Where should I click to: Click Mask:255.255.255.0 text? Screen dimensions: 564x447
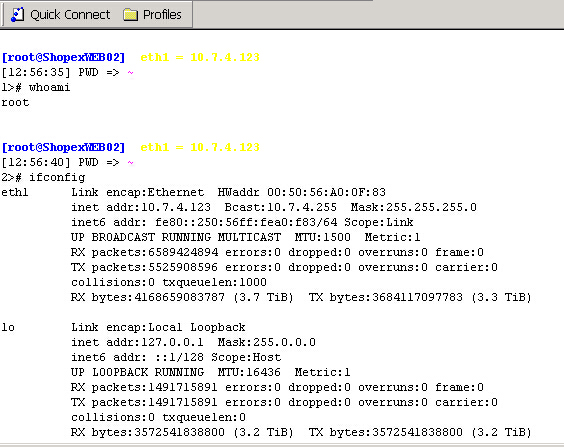pos(414,207)
